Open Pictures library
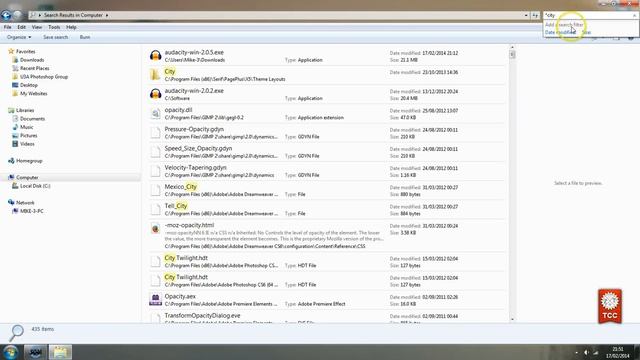 (29, 136)
